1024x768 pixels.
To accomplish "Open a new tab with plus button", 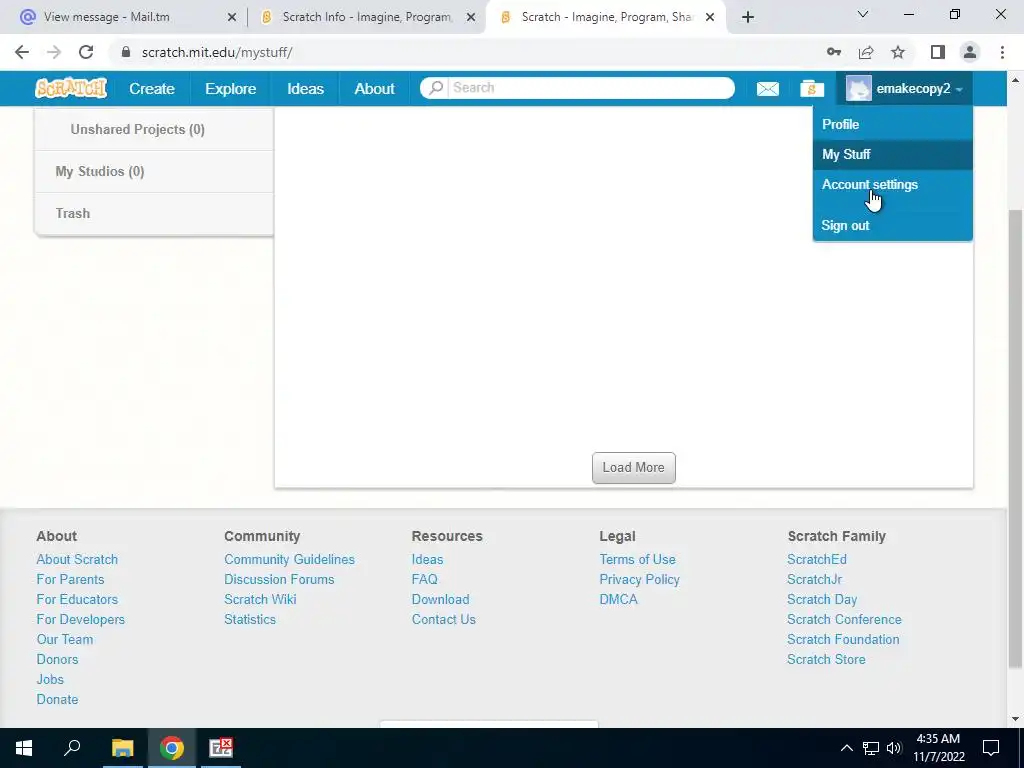I will click(x=748, y=17).
